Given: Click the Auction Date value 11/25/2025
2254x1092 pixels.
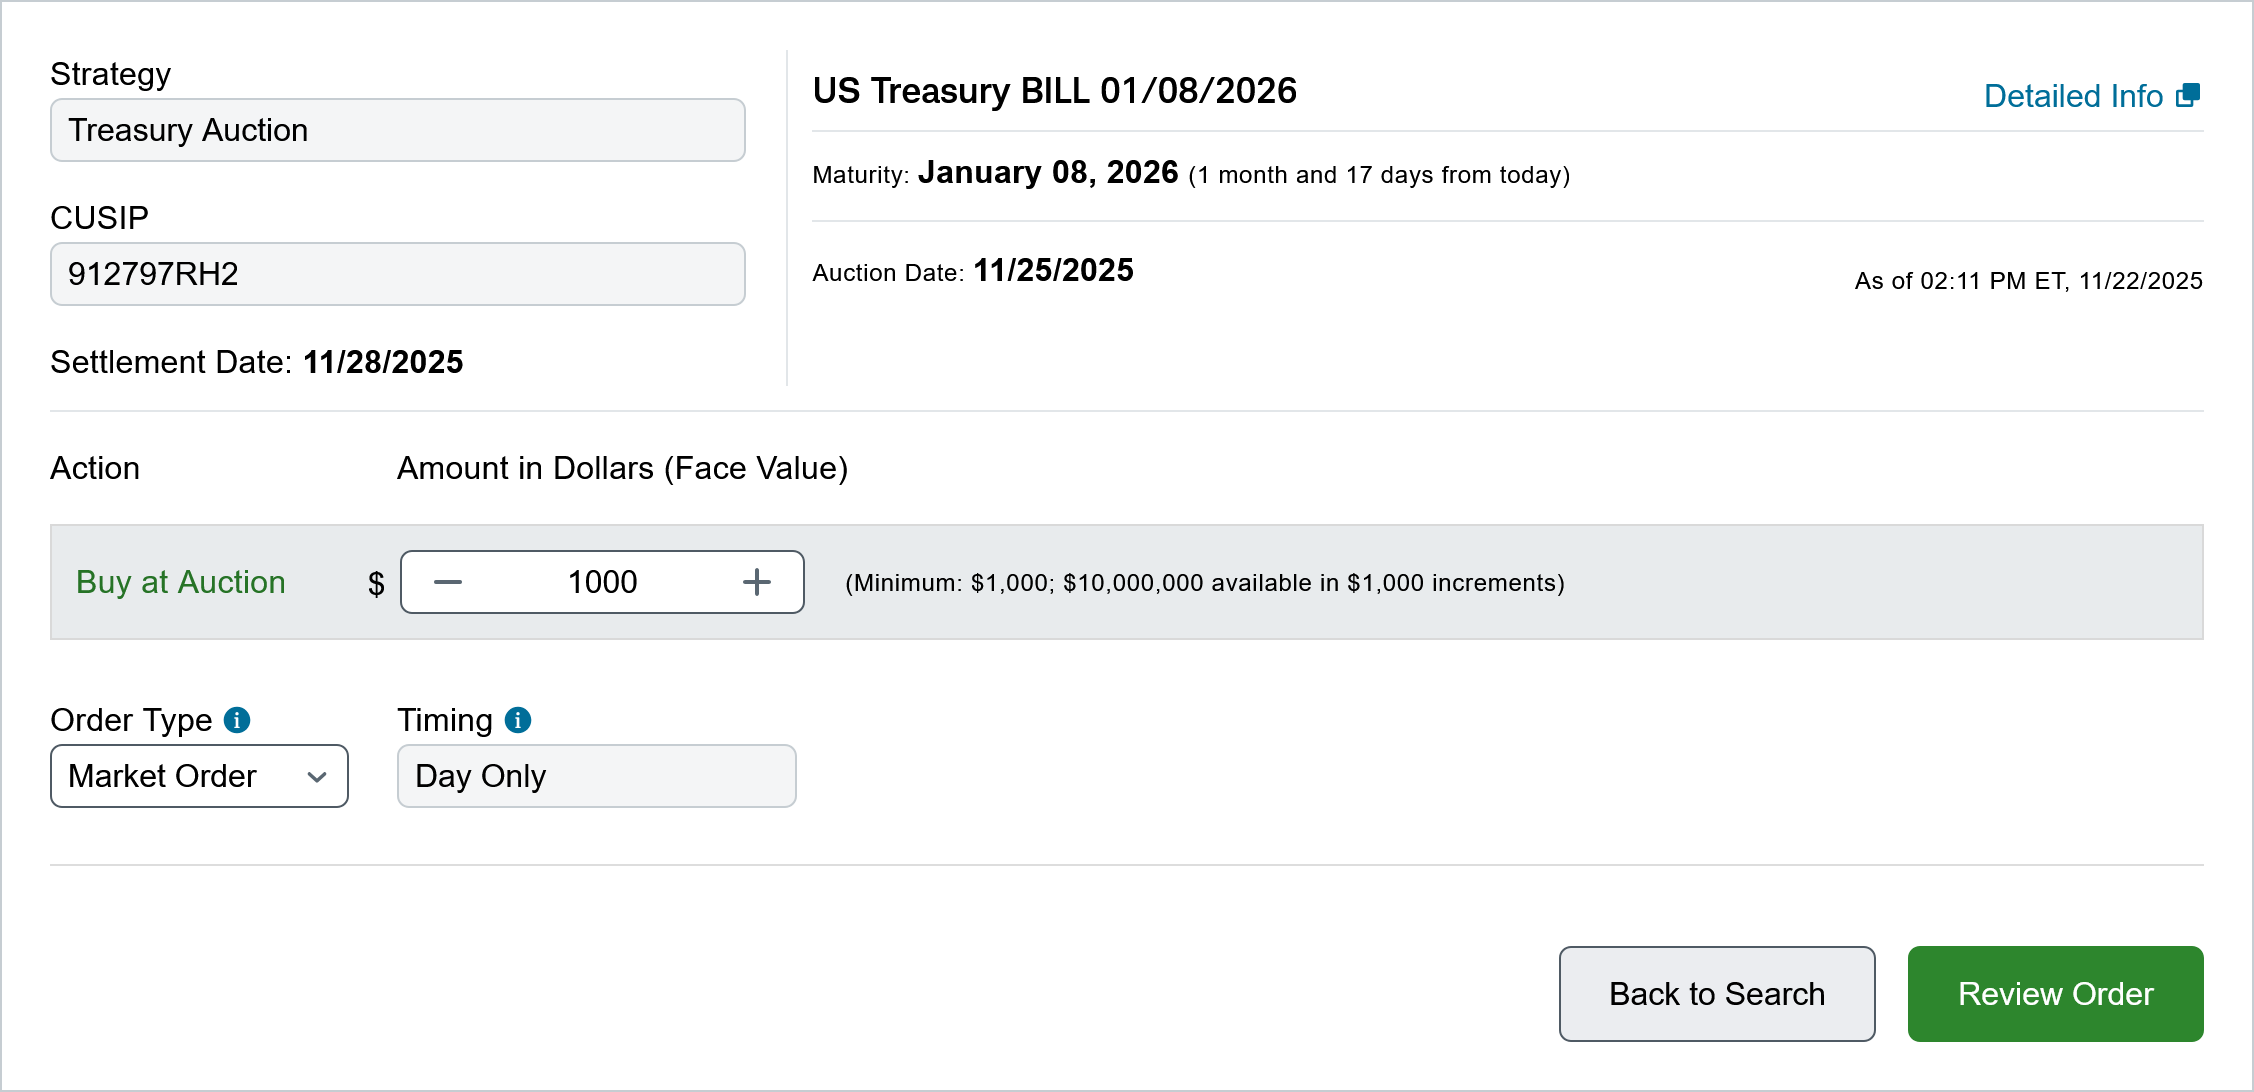Looking at the screenshot, I should click(1053, 271).
